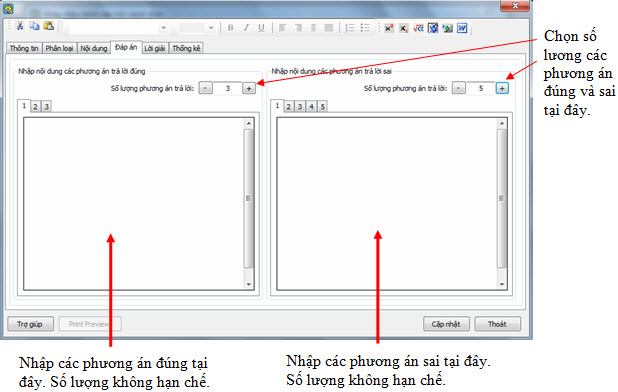The height and width of the screenshot is (392, 618).
Task: Click the application icon in title bar
Action: pyautogui.click(x=8, y=8)
